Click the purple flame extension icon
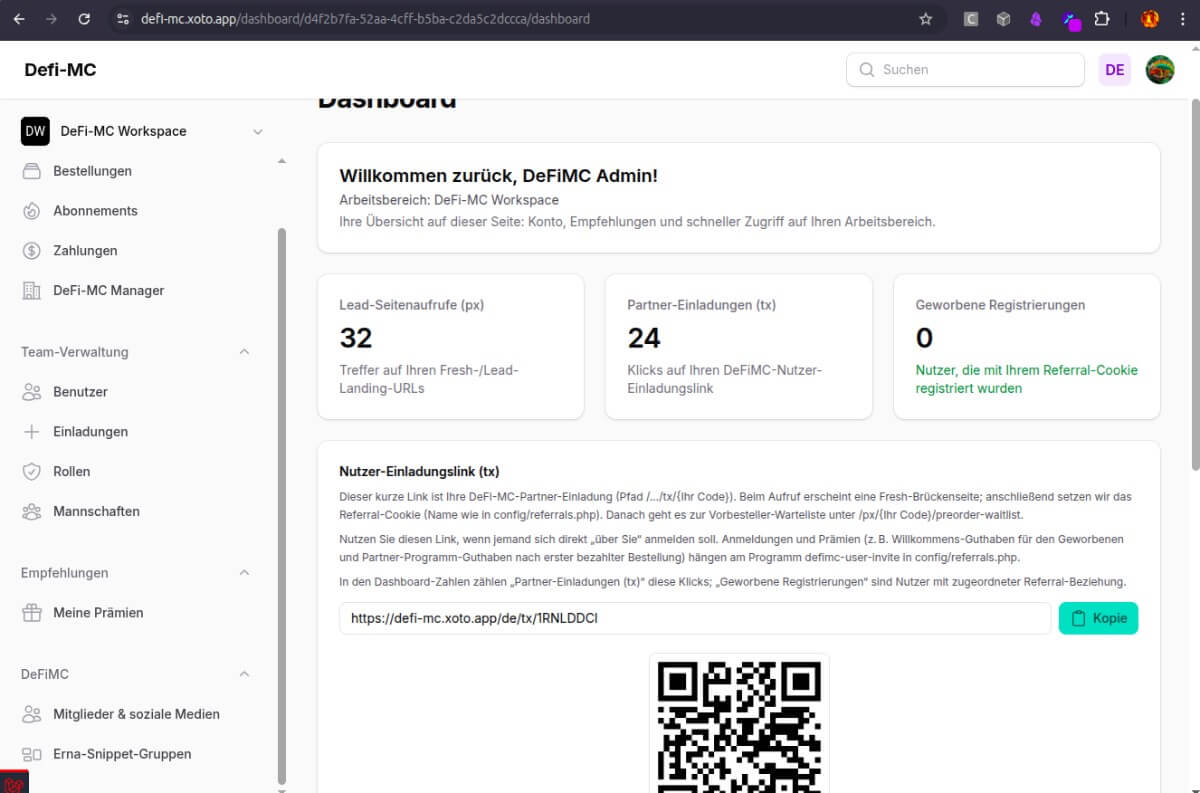 [1035, 19]
